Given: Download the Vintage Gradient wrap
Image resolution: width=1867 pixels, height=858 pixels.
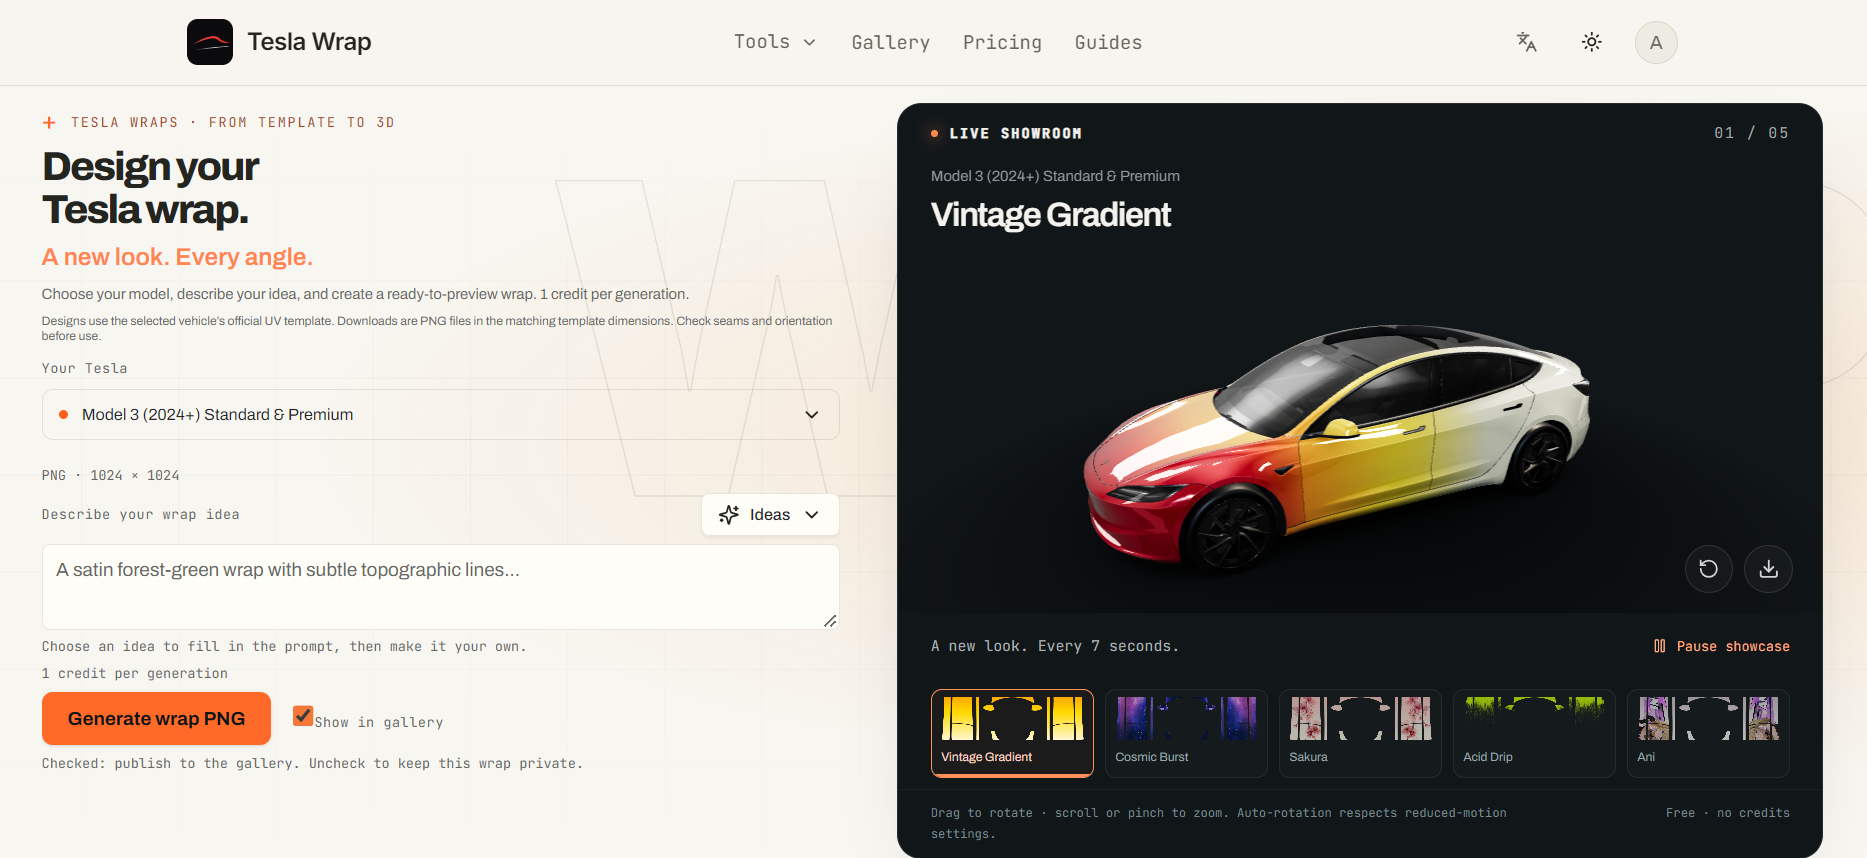Looking at the screenshot, I should tap(1768, 569).
